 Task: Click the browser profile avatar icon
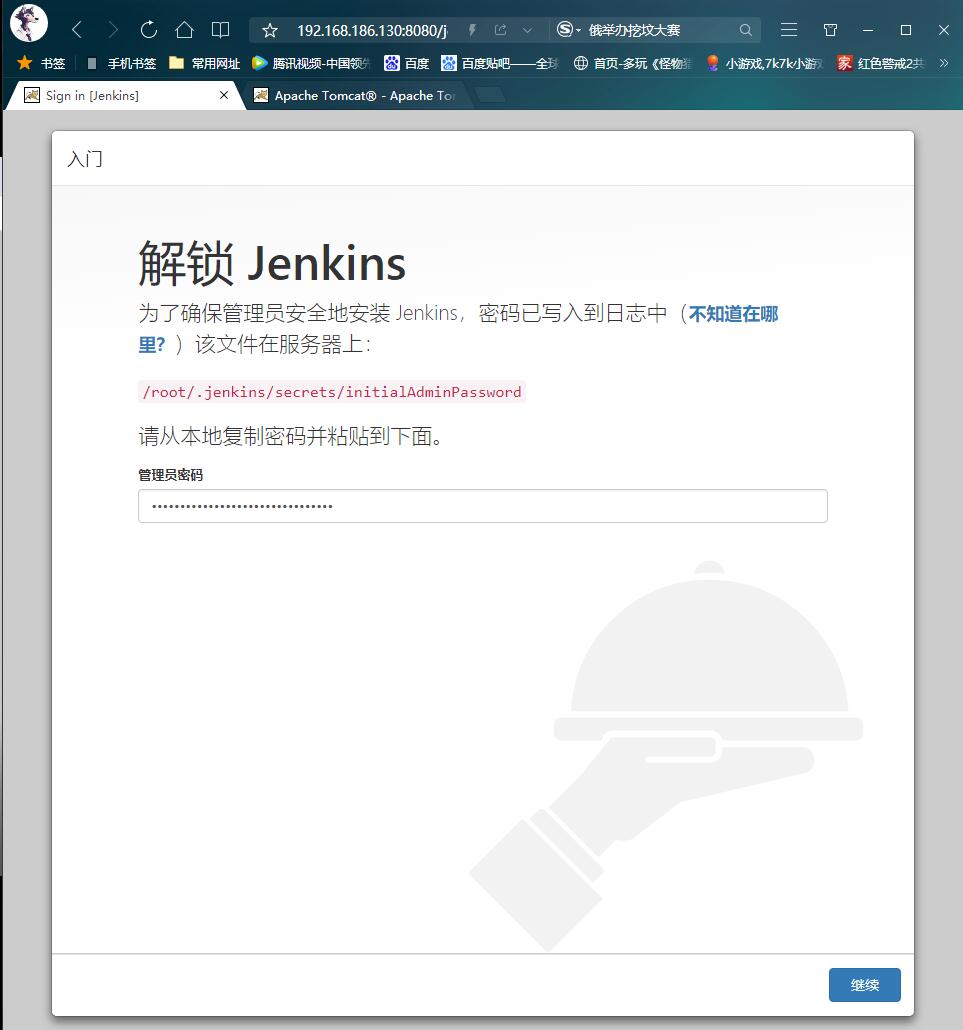click(x=28, y=23)
